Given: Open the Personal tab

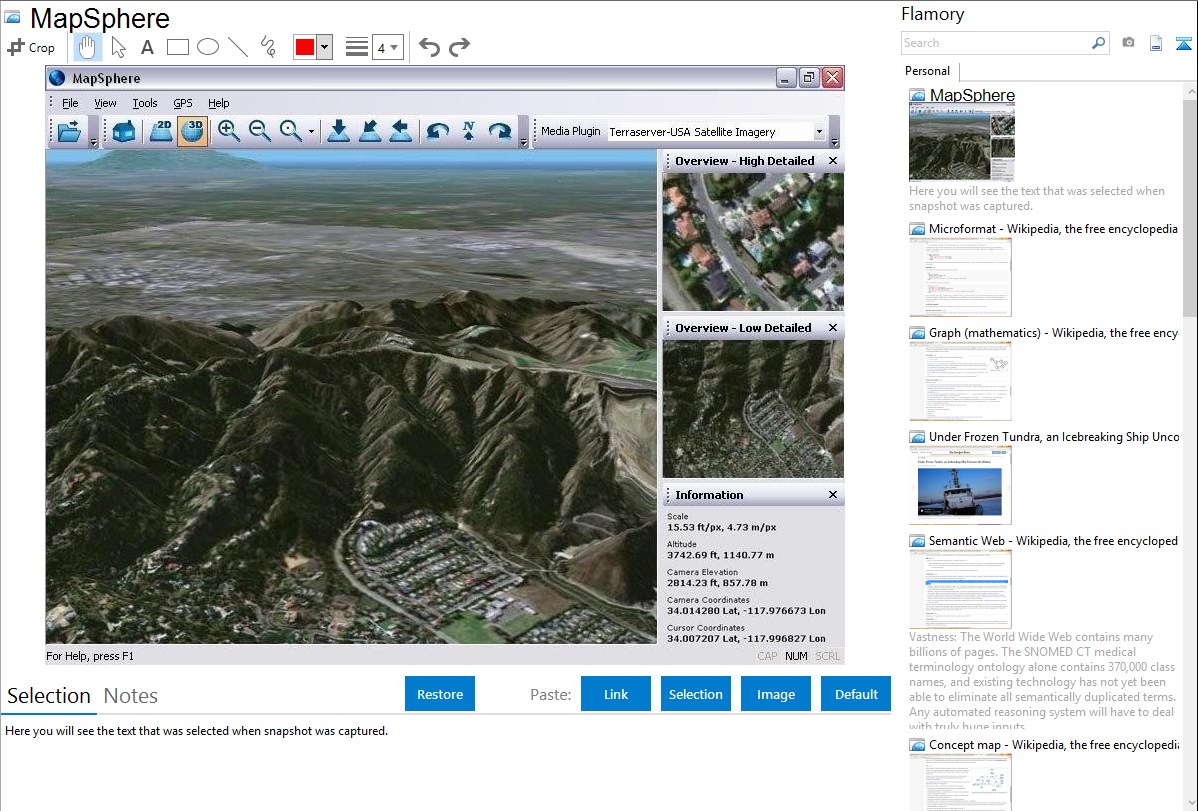Looking at the screenshot, I should pyautogui.click(x=928, y=71).
